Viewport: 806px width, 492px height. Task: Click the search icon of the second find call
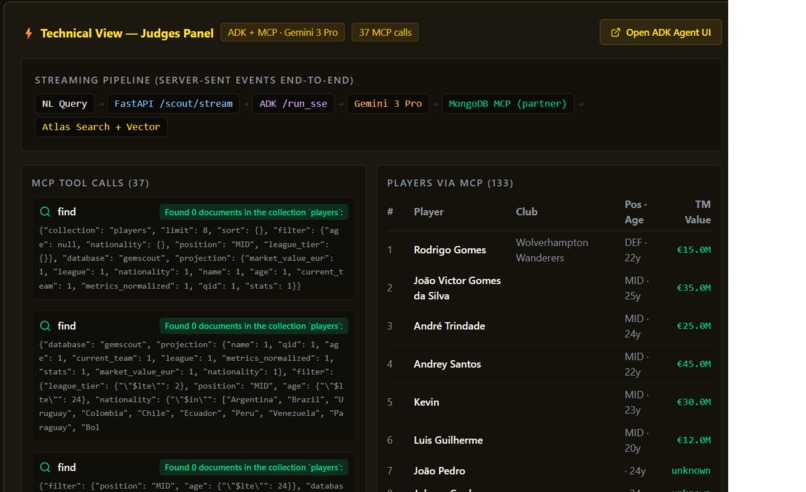45,326
